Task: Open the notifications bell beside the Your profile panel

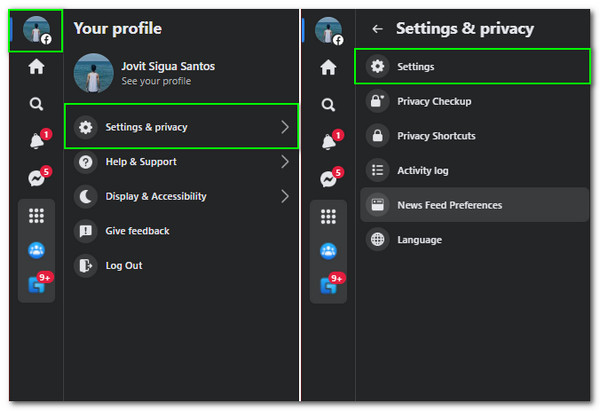Action: (x=36, y=141)
